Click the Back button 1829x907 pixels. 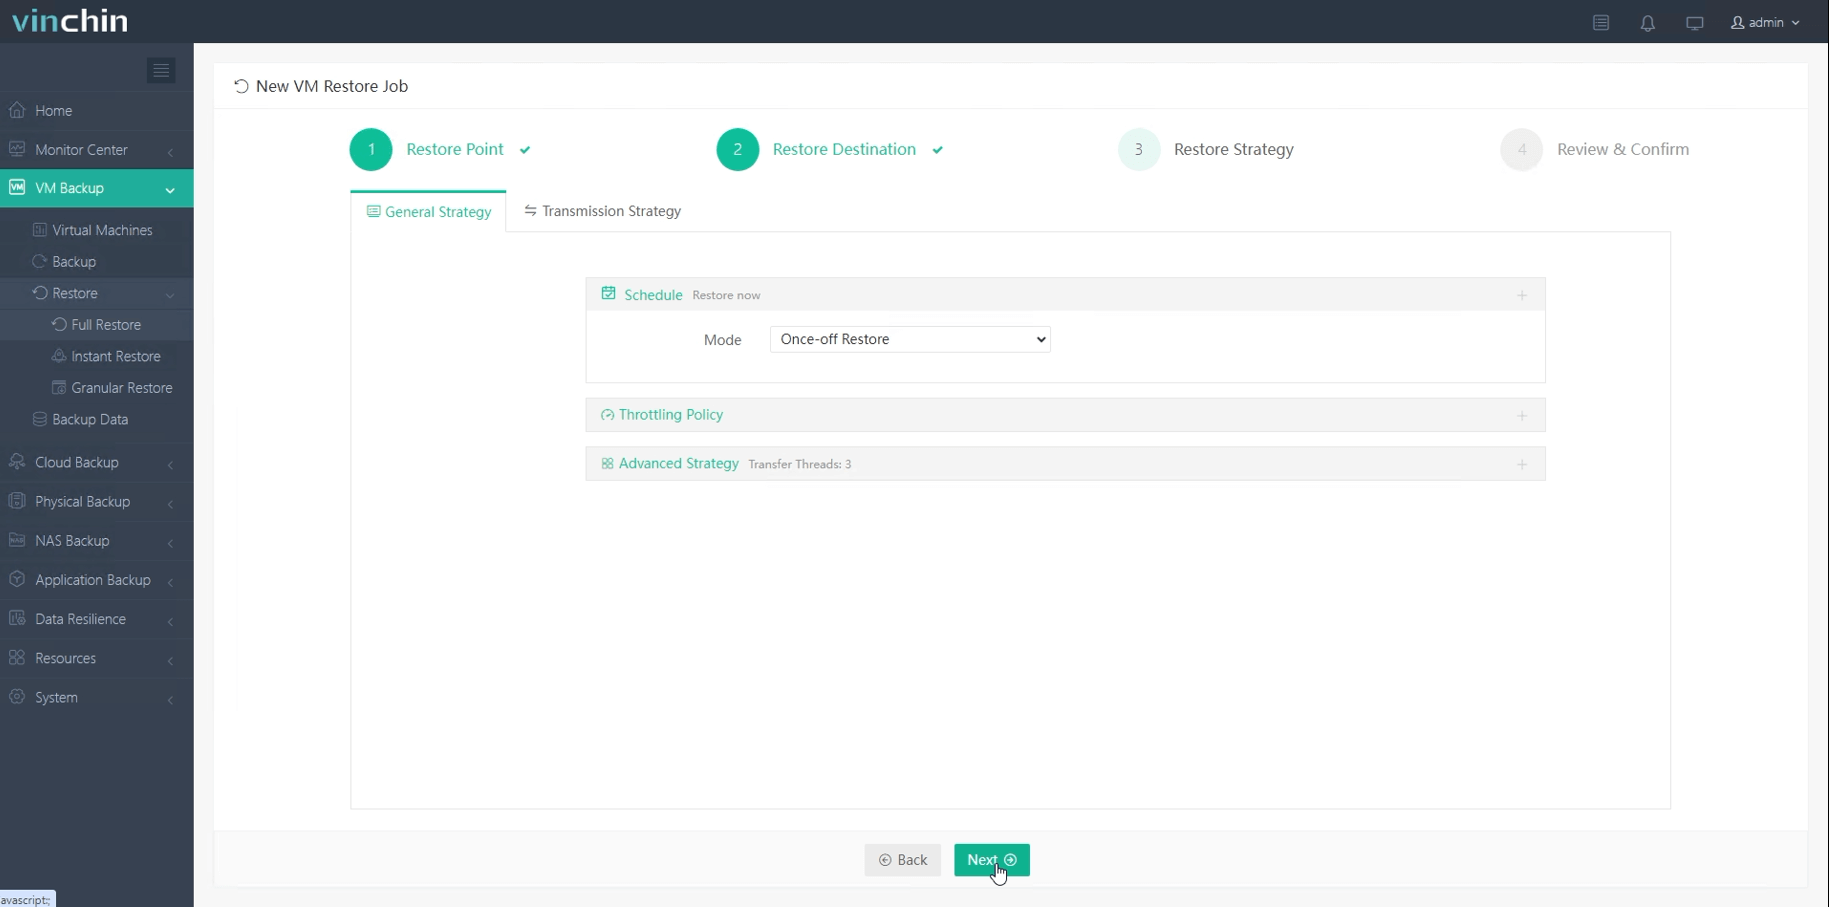(x=903, y=860)
